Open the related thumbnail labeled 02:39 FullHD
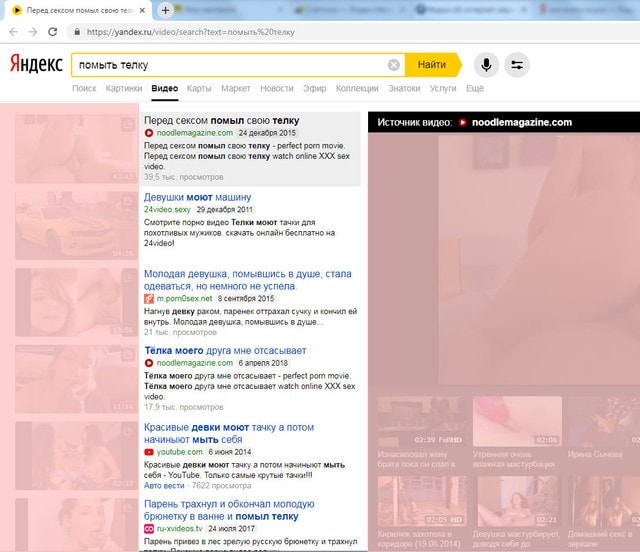 coord(422,421)
